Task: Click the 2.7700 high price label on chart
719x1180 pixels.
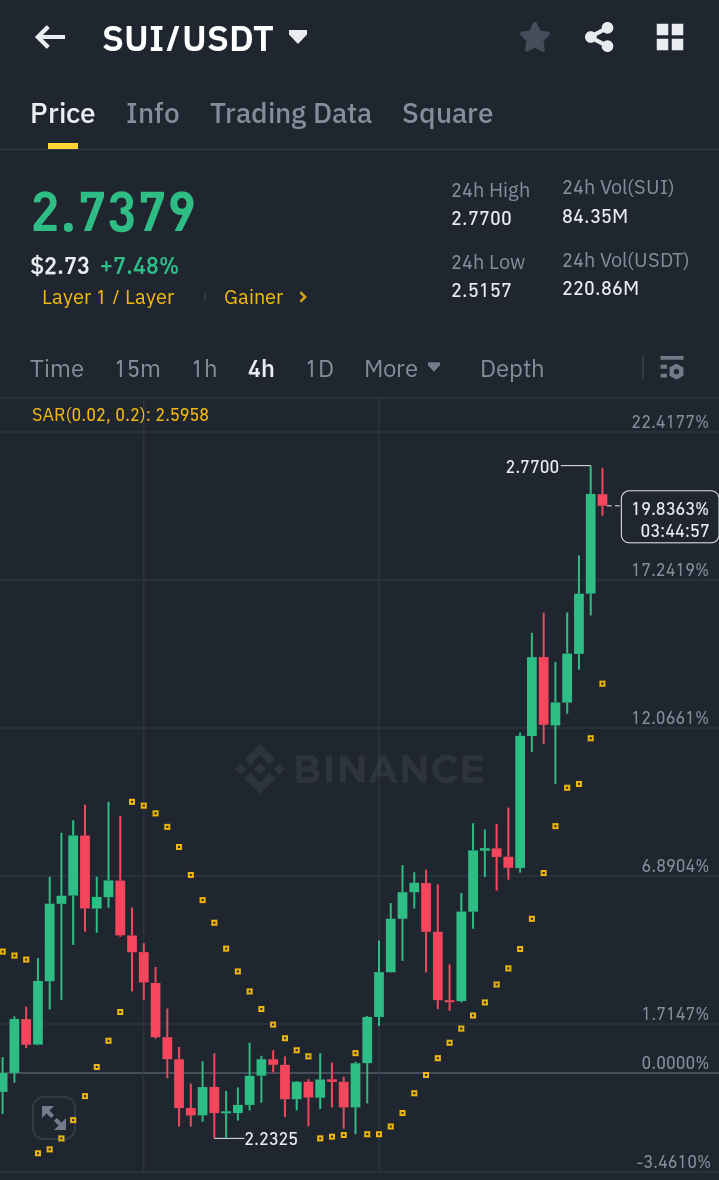Action: pyautogui.click(x=531, y=466)
